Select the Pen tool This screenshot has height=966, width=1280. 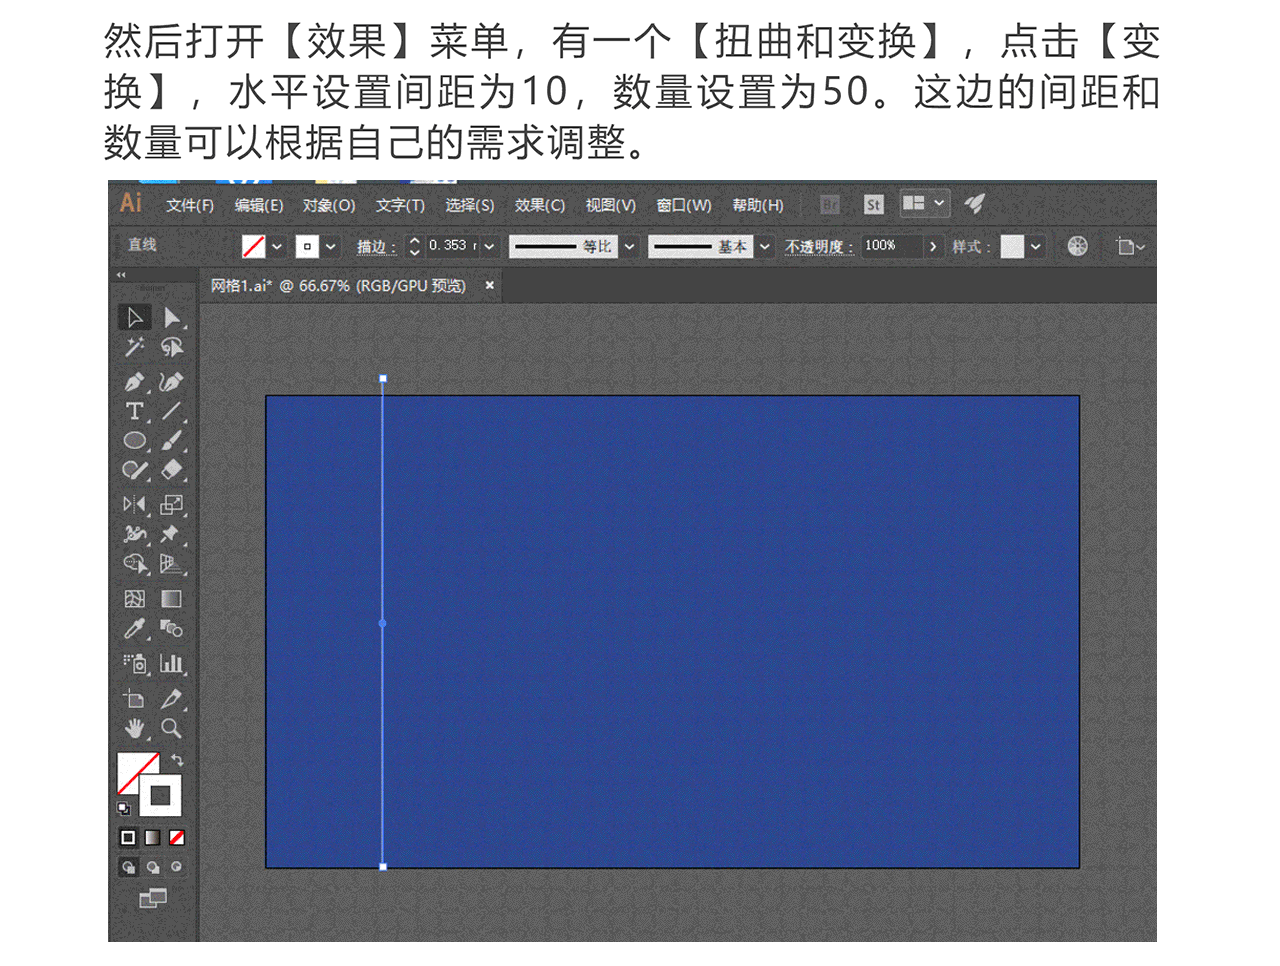[134, 382]
